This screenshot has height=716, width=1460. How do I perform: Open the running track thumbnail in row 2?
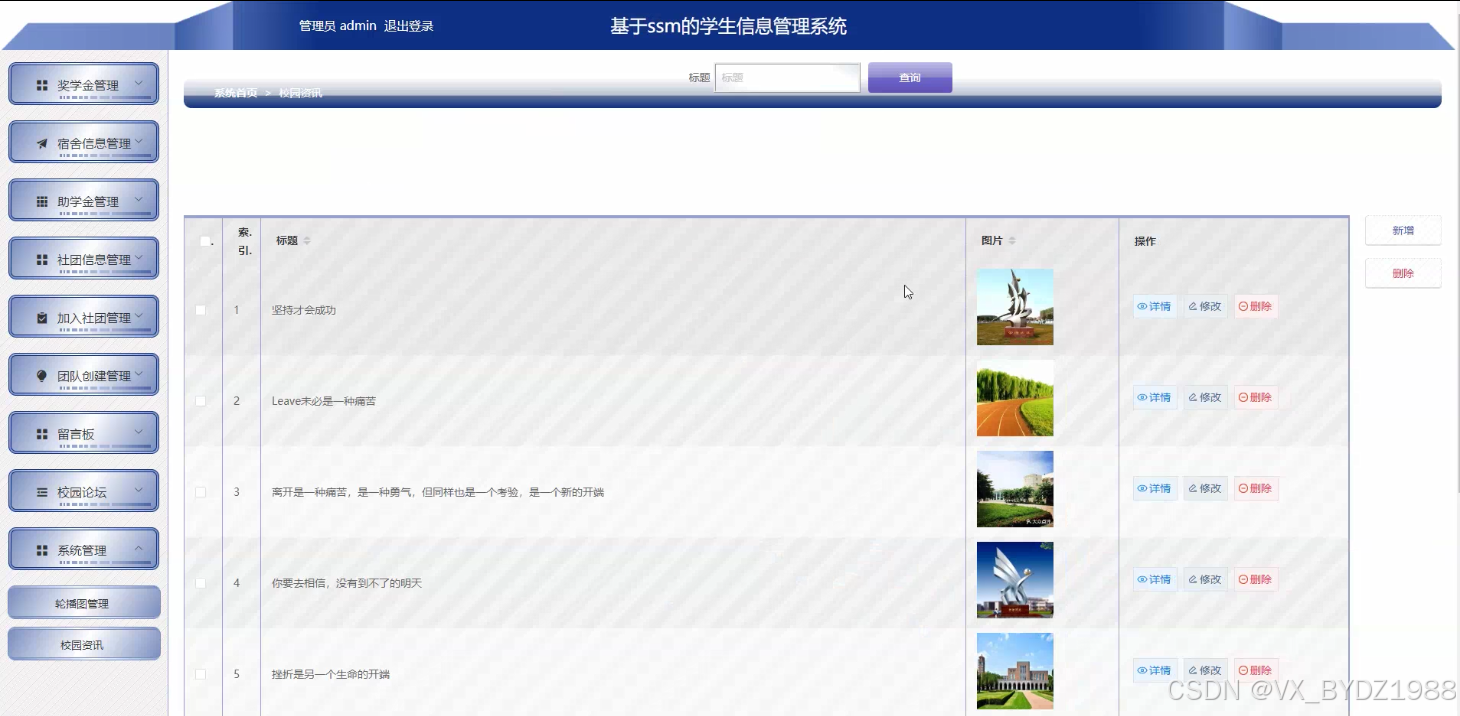tap(1015, 398)
